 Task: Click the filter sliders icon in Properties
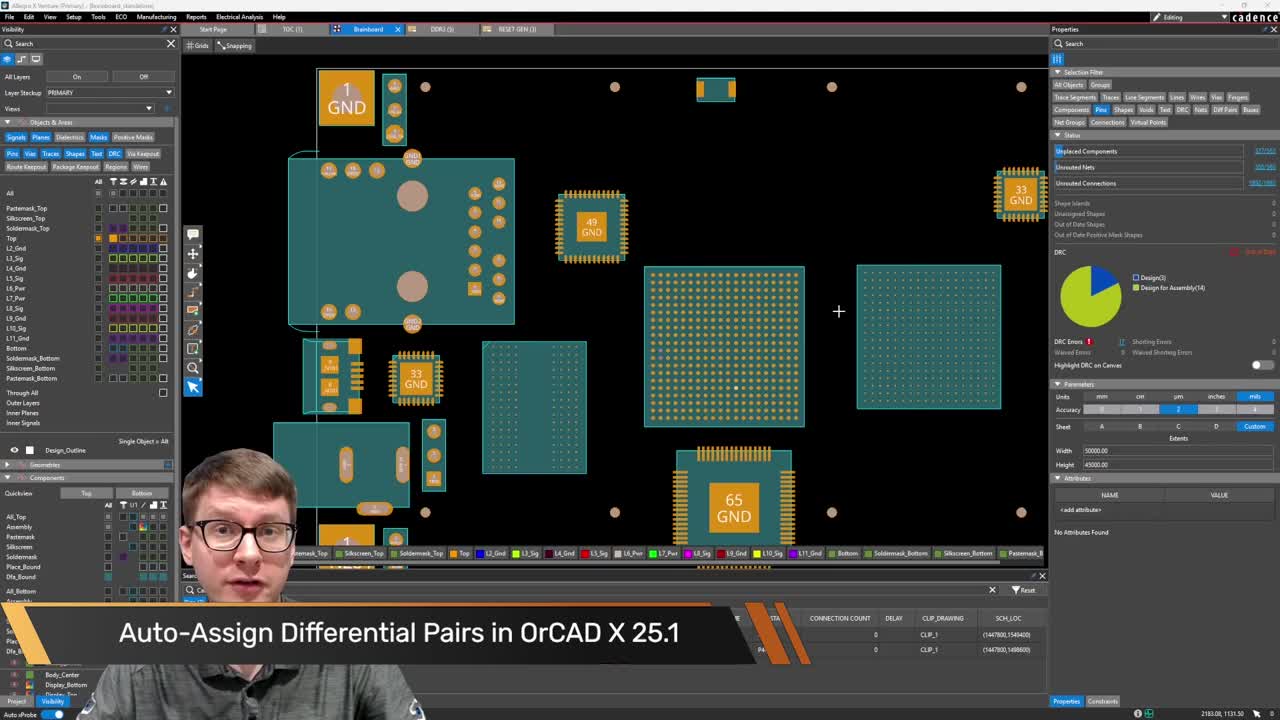point(1057,59)
